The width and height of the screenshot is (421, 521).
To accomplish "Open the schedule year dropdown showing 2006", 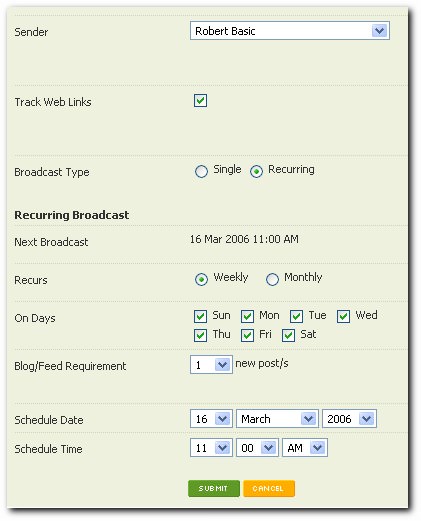I will point(349,419).
